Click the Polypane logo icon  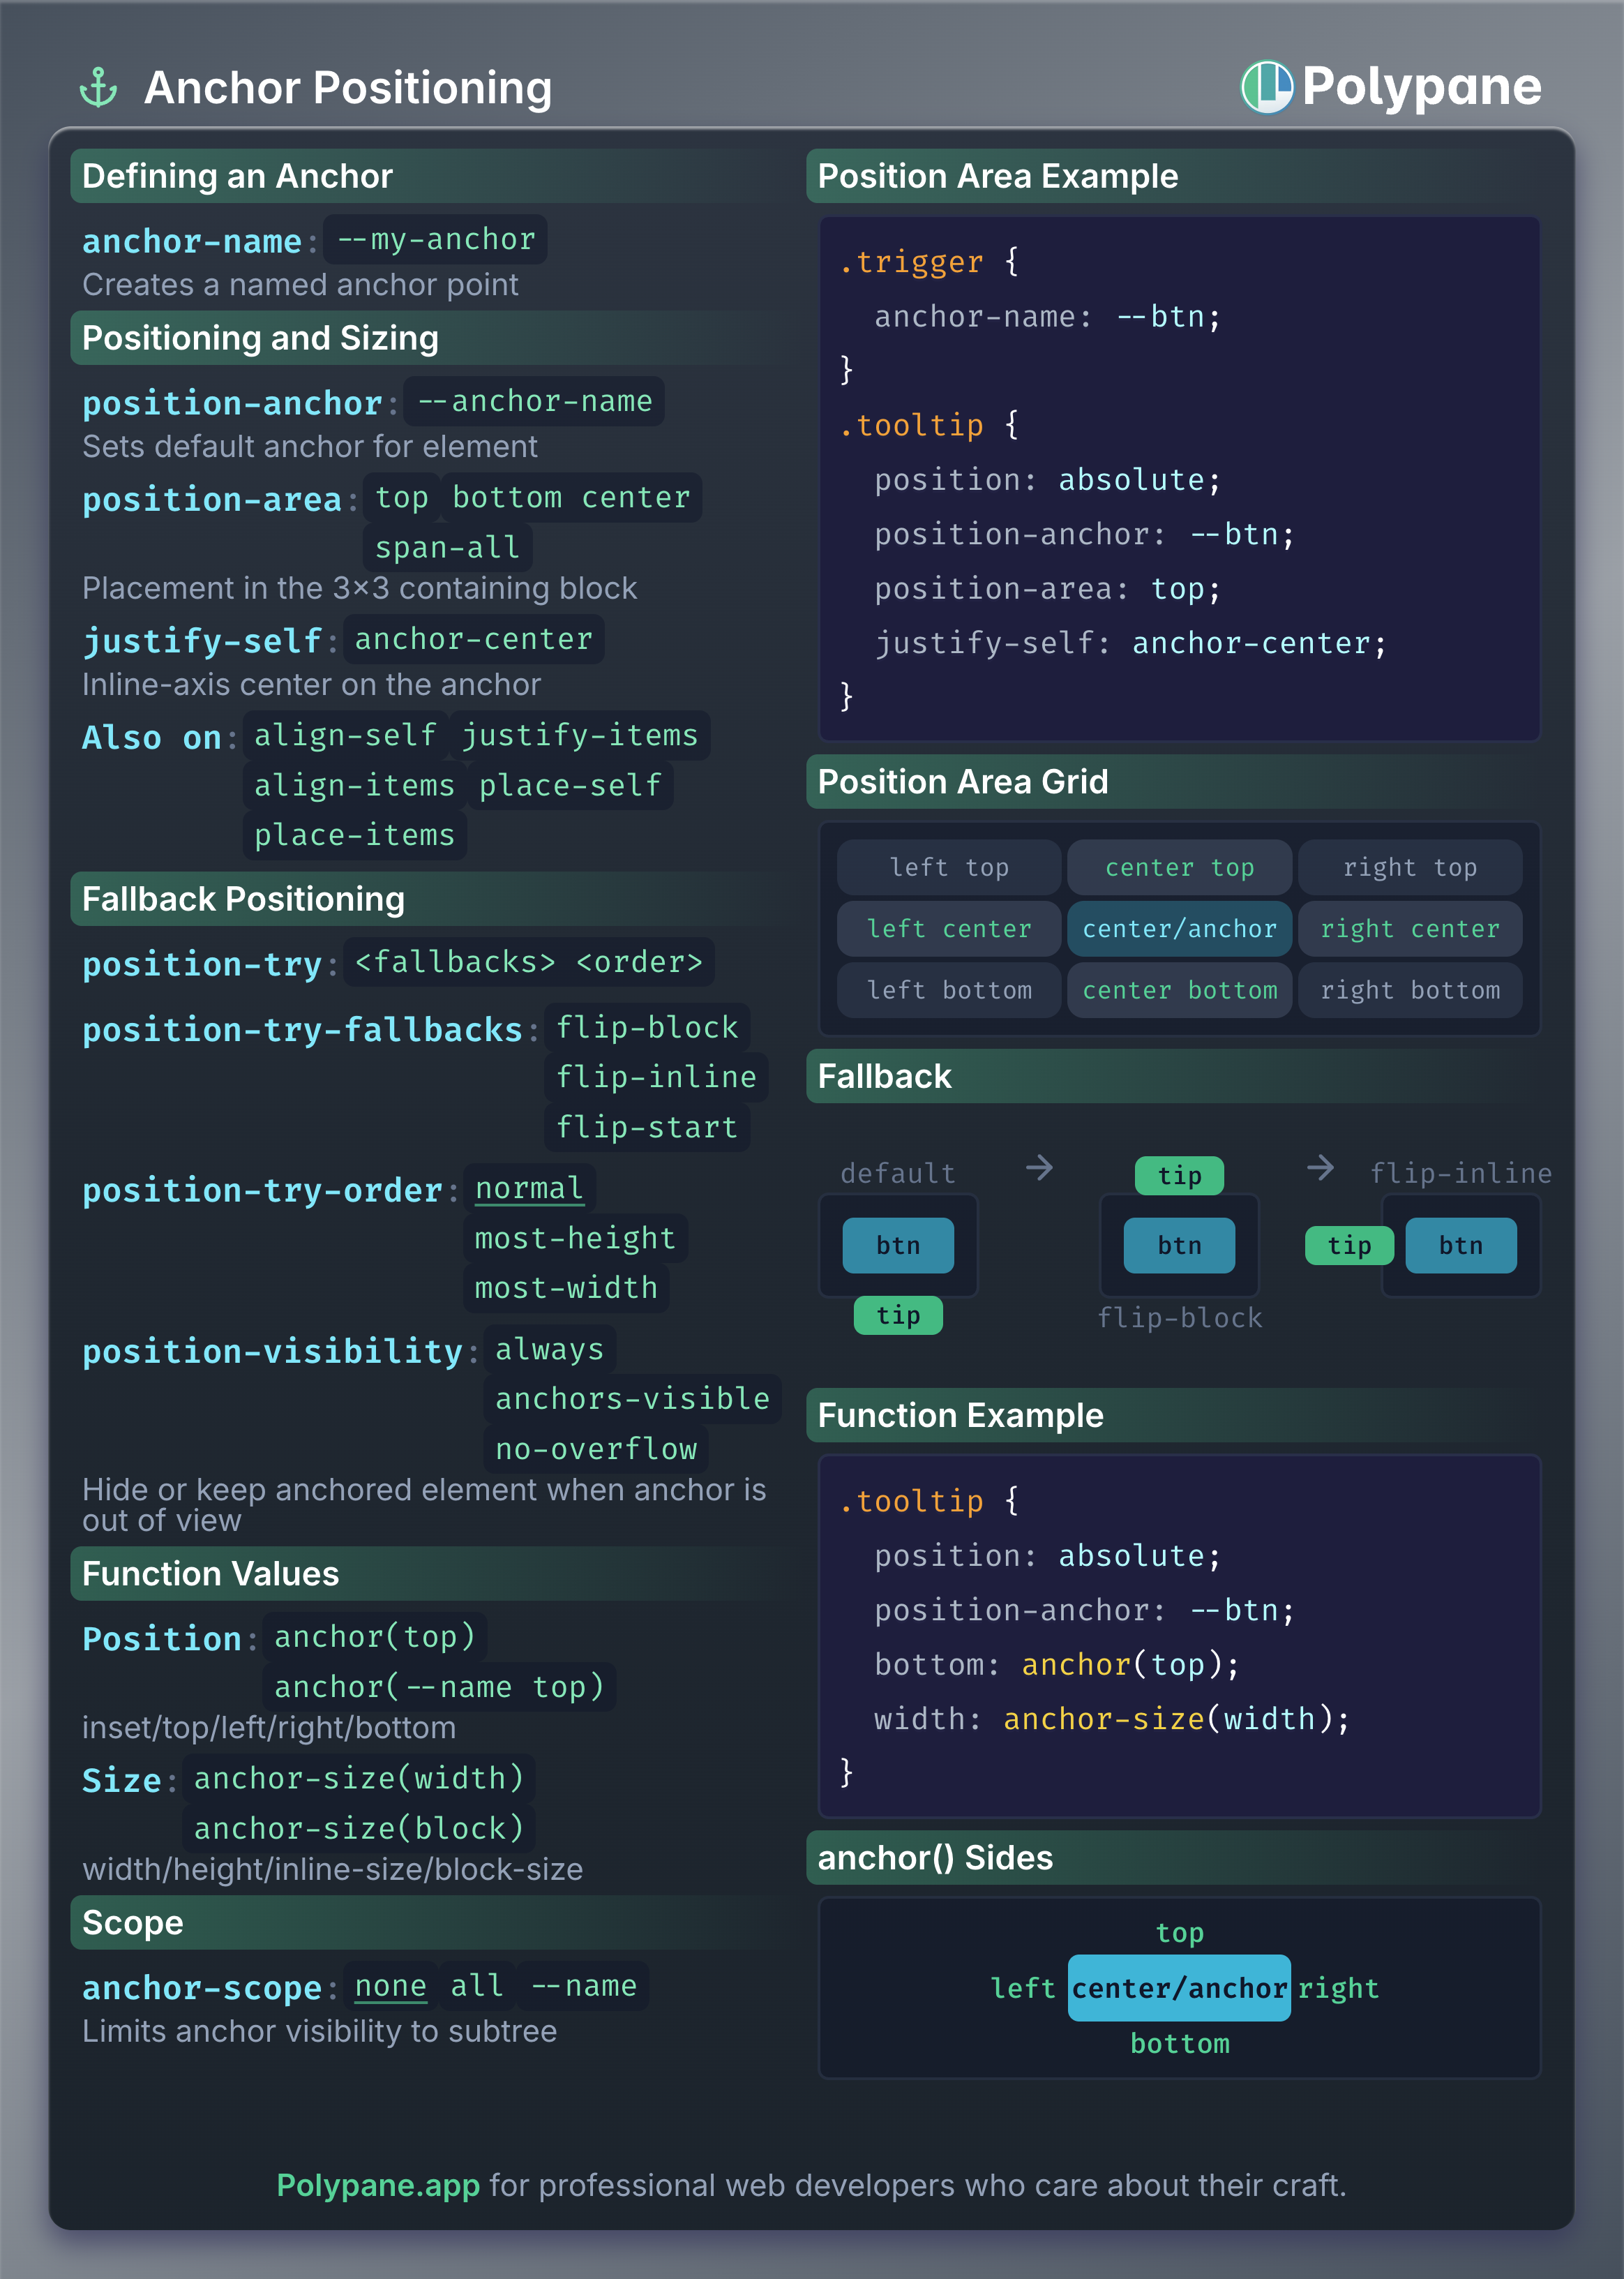click(1267, 87)
